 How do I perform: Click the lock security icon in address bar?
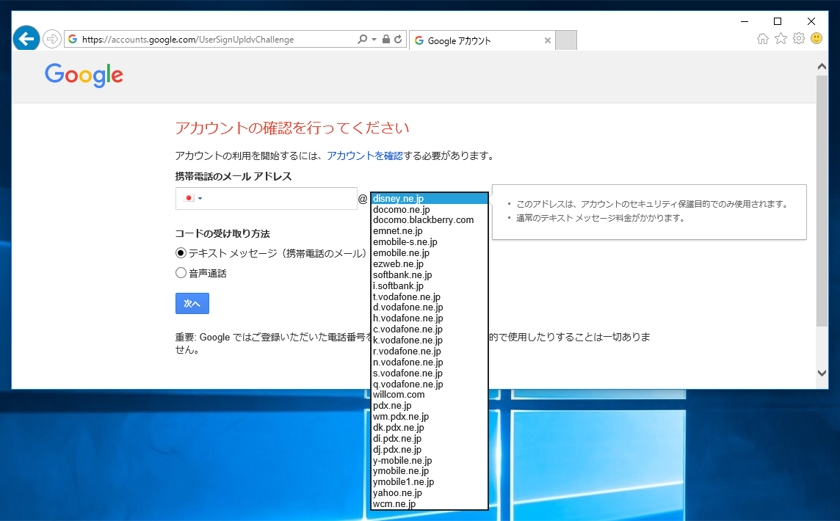tap(386, 39)
